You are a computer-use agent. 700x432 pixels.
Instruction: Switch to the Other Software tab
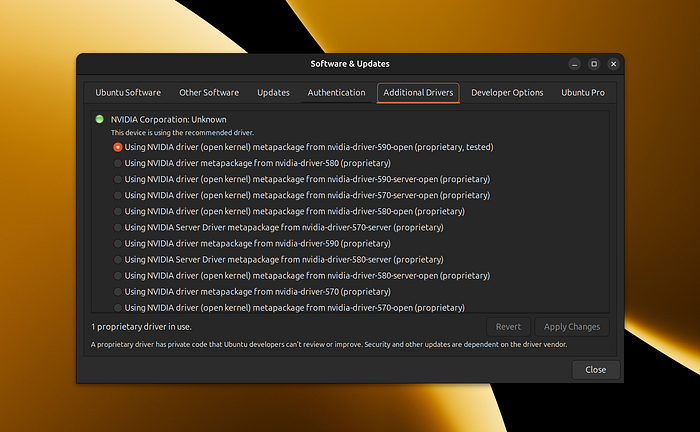(209, 93)
